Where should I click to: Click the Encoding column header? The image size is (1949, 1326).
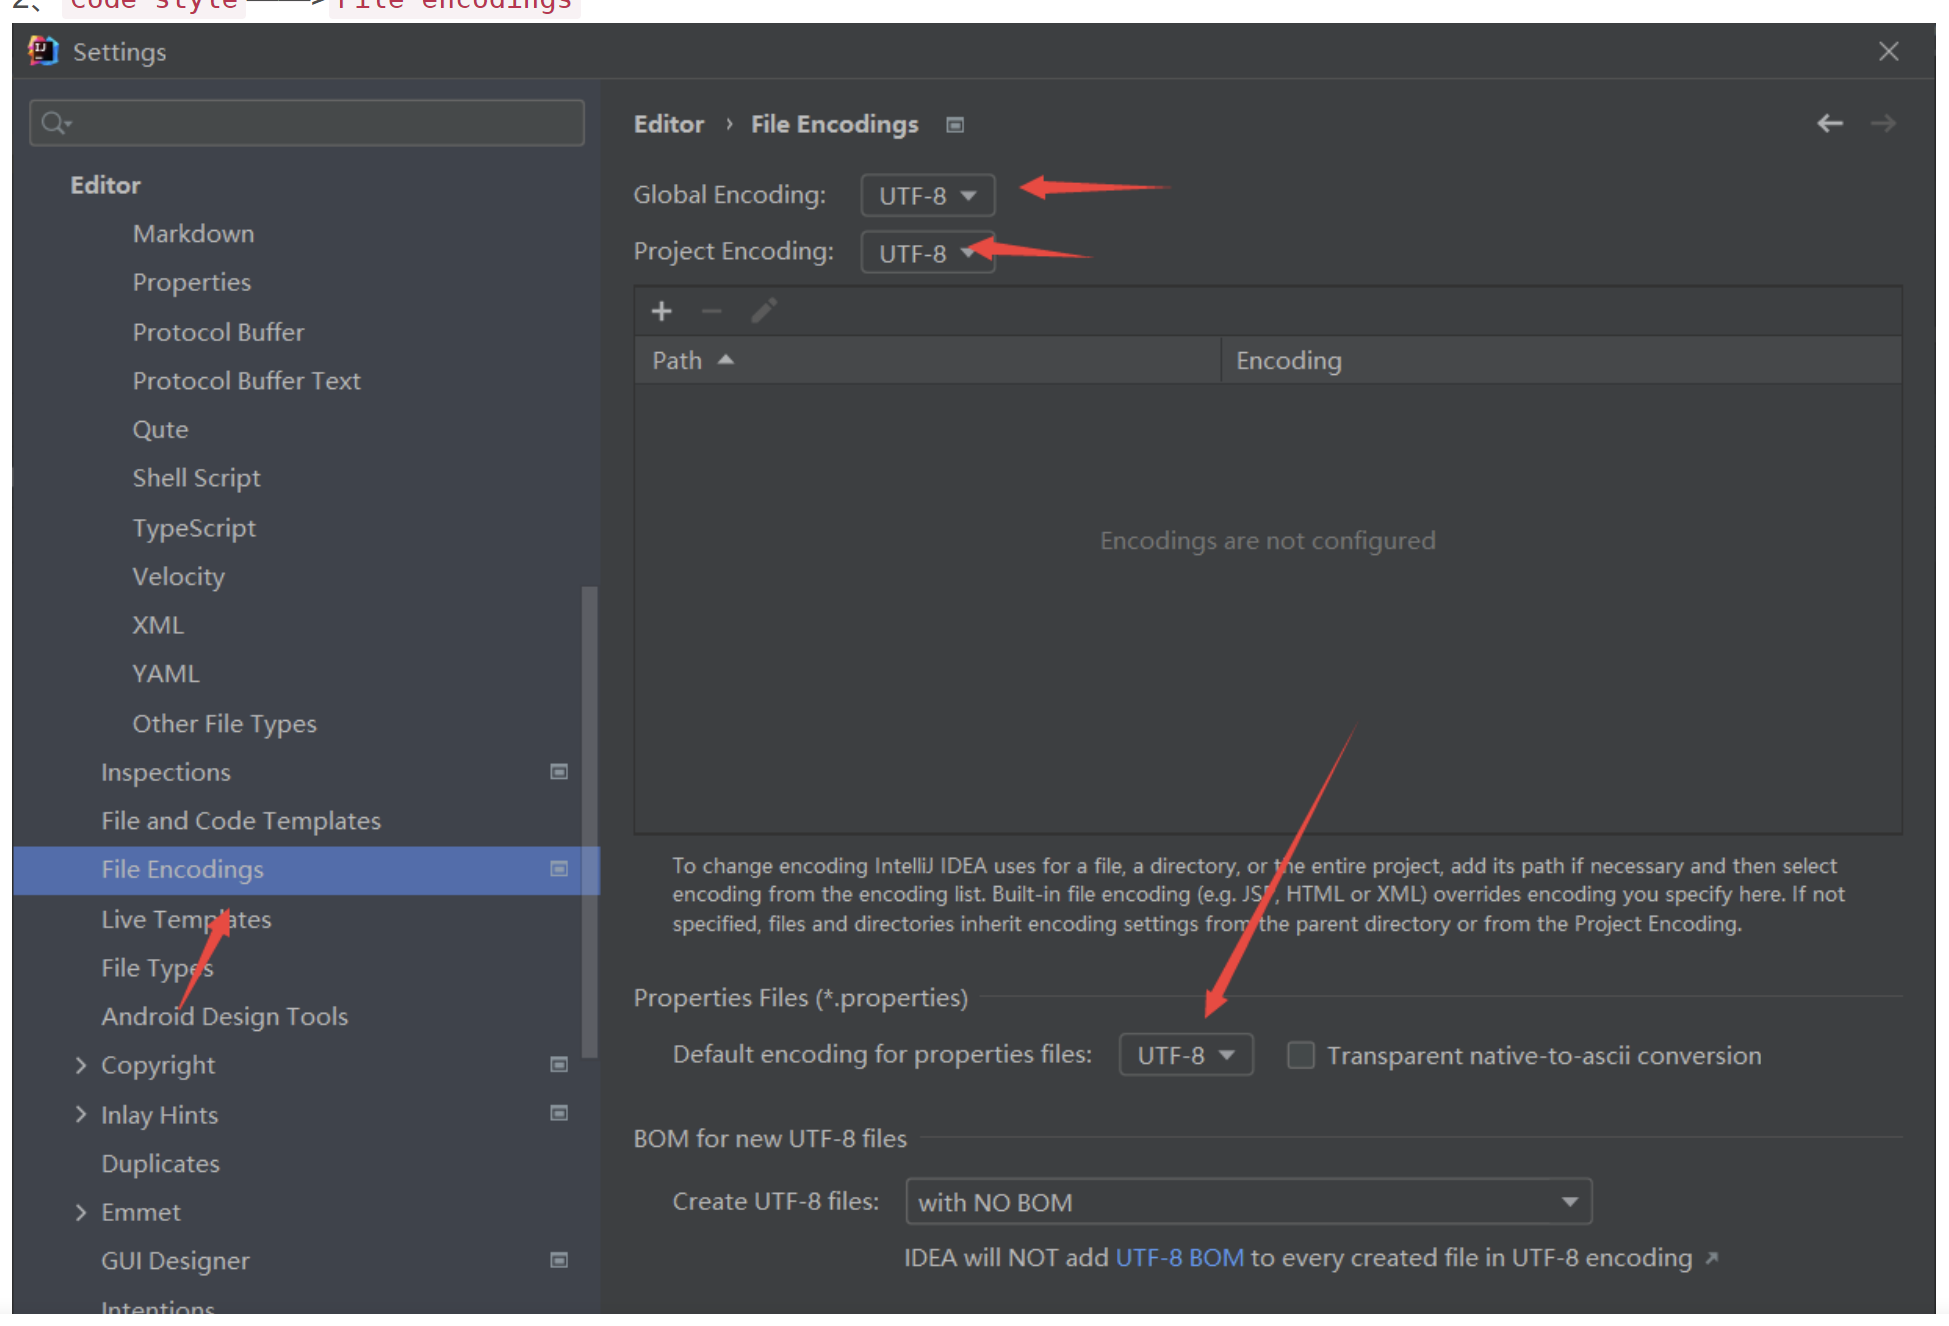click(x=1561, y=360)
